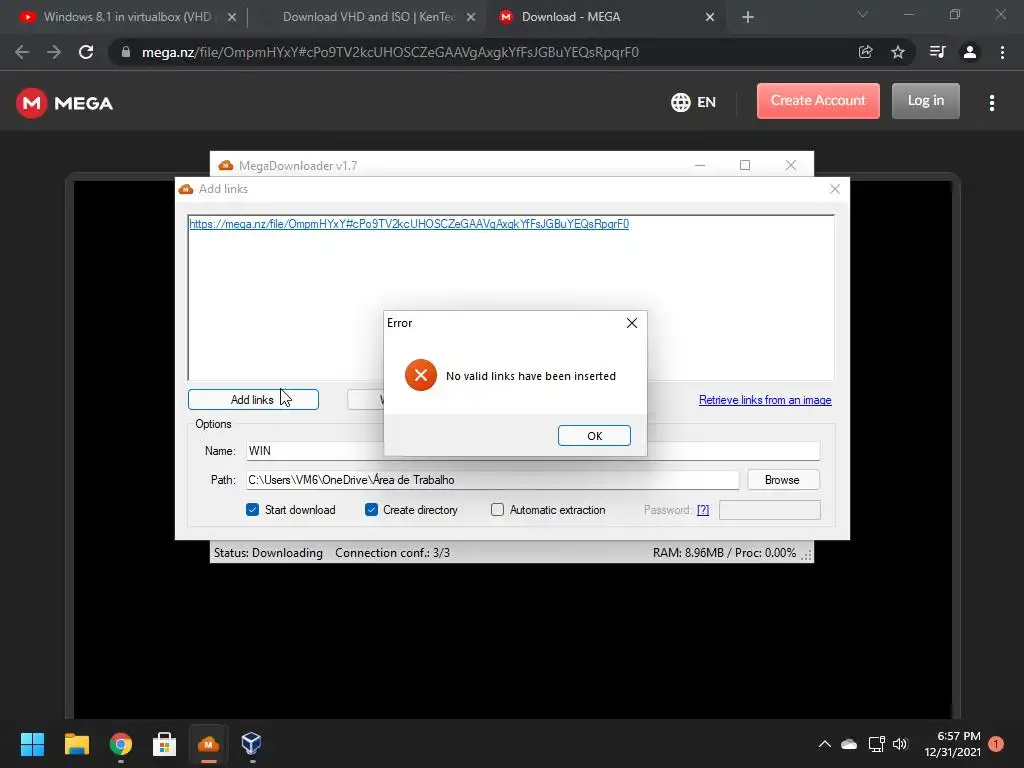Click the Browse button for the path
The width and height of the screenshot is (1024, 768).
[782, 480]
